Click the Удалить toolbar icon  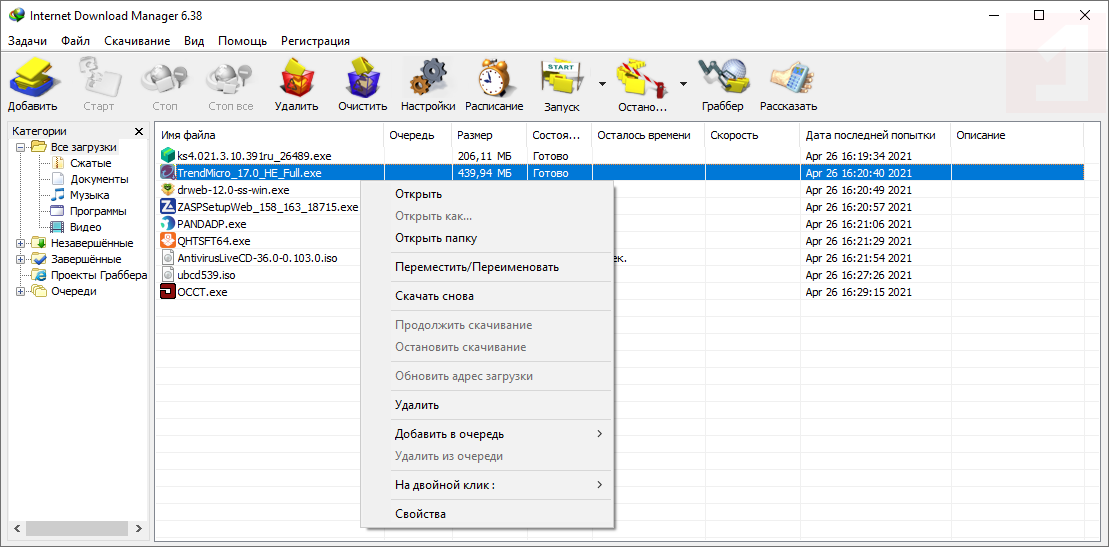point(296,77)
